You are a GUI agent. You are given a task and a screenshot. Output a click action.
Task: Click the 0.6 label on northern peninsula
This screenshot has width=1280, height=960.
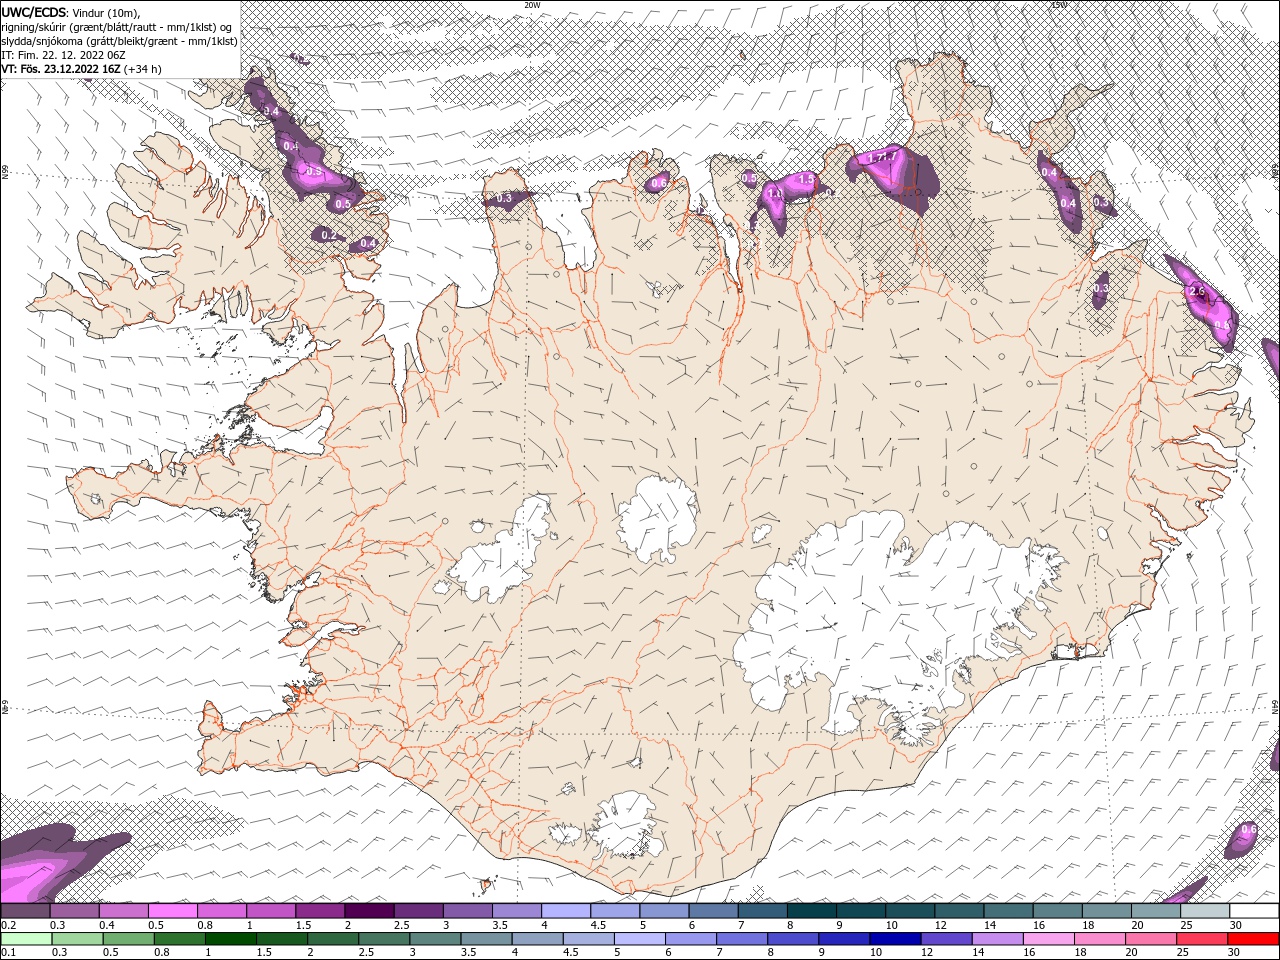click(659, 183)
